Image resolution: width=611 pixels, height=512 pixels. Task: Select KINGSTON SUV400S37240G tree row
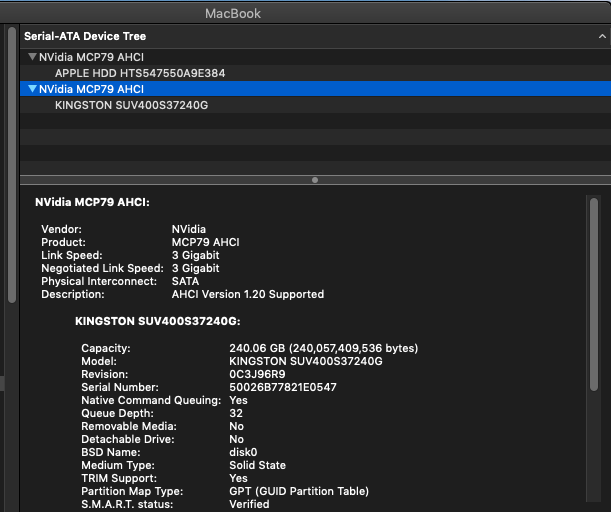click(315, 105)
